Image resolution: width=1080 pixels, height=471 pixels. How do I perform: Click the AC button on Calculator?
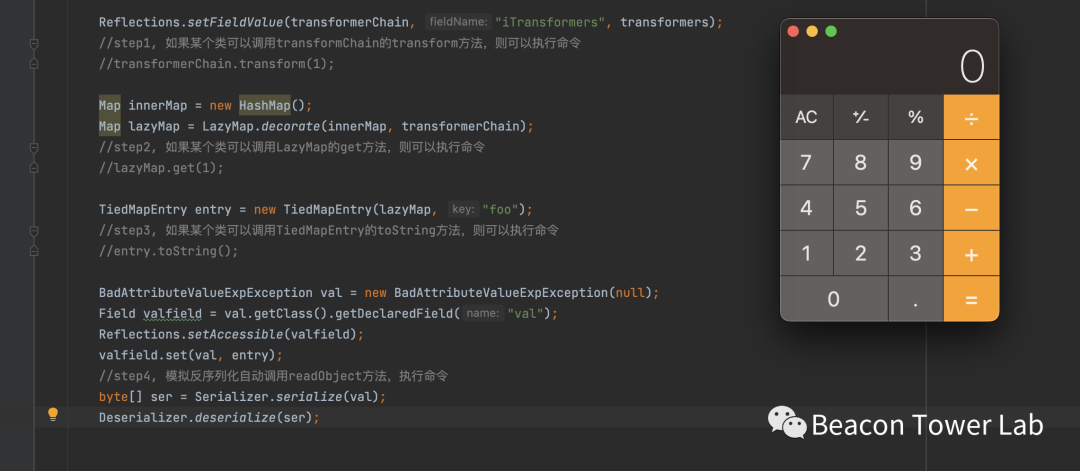click(x=806, y=117)
